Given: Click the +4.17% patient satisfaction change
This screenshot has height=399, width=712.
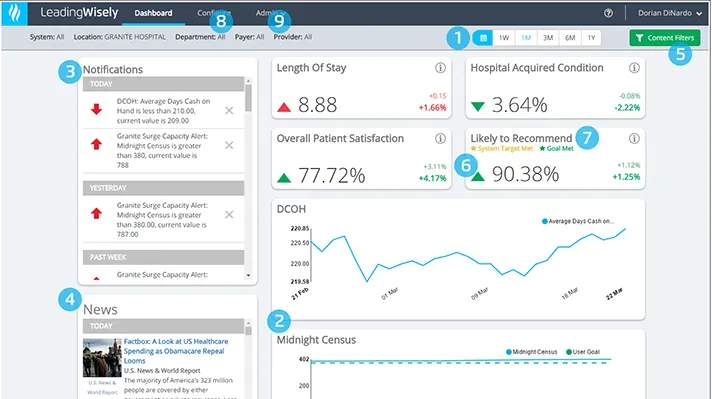Looking at the screenshot, I should click(432, 178).
